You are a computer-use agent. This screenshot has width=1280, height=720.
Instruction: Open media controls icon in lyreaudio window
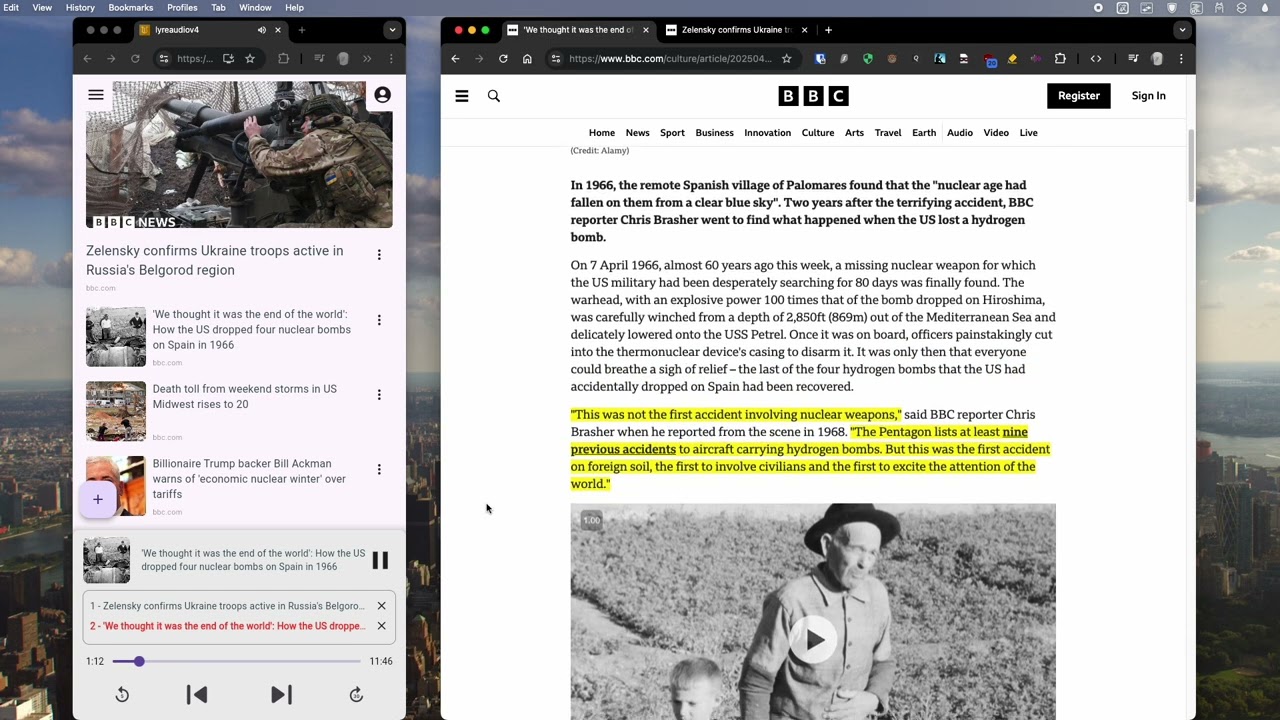(x=319, y=59)
